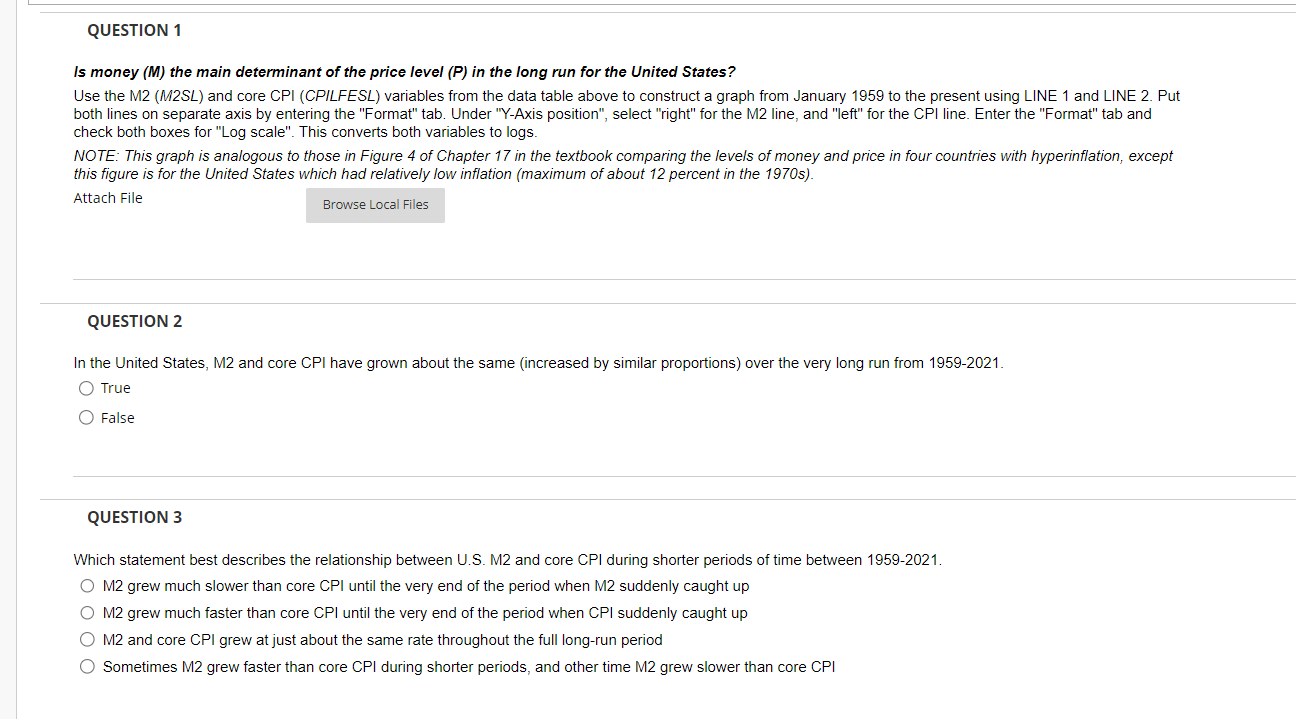Select True for Question 2
The width and height of the screenshot is (1296, 719).
click(x=86, y=388)
